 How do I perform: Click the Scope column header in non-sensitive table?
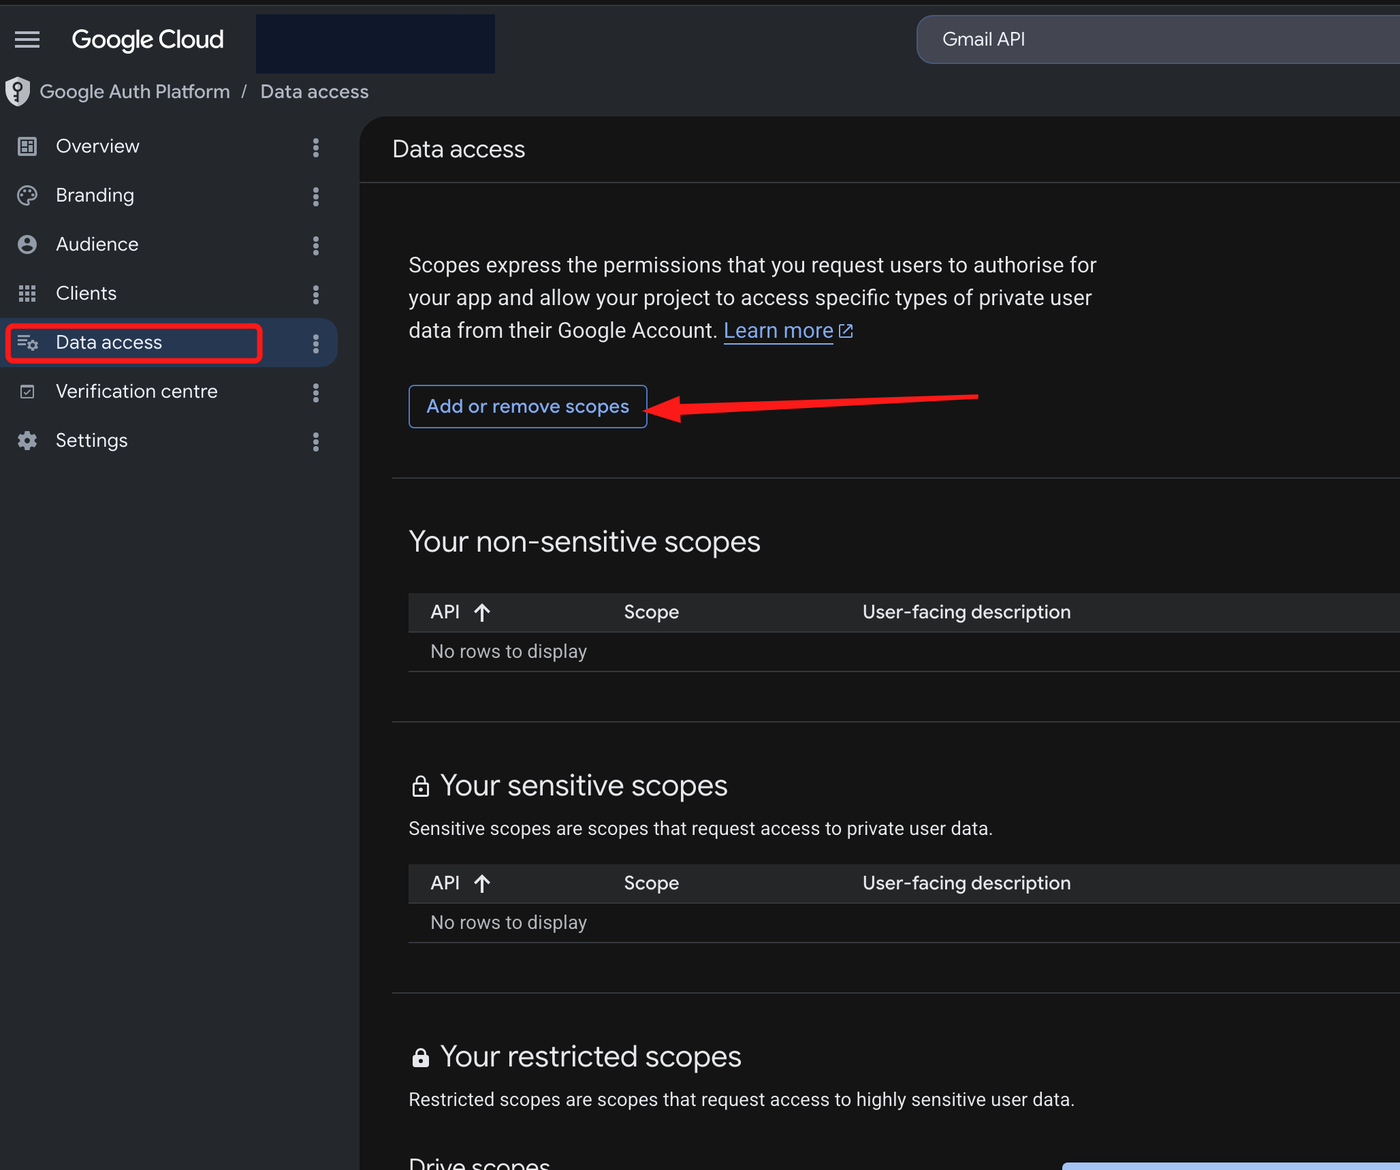pos(651,612)
